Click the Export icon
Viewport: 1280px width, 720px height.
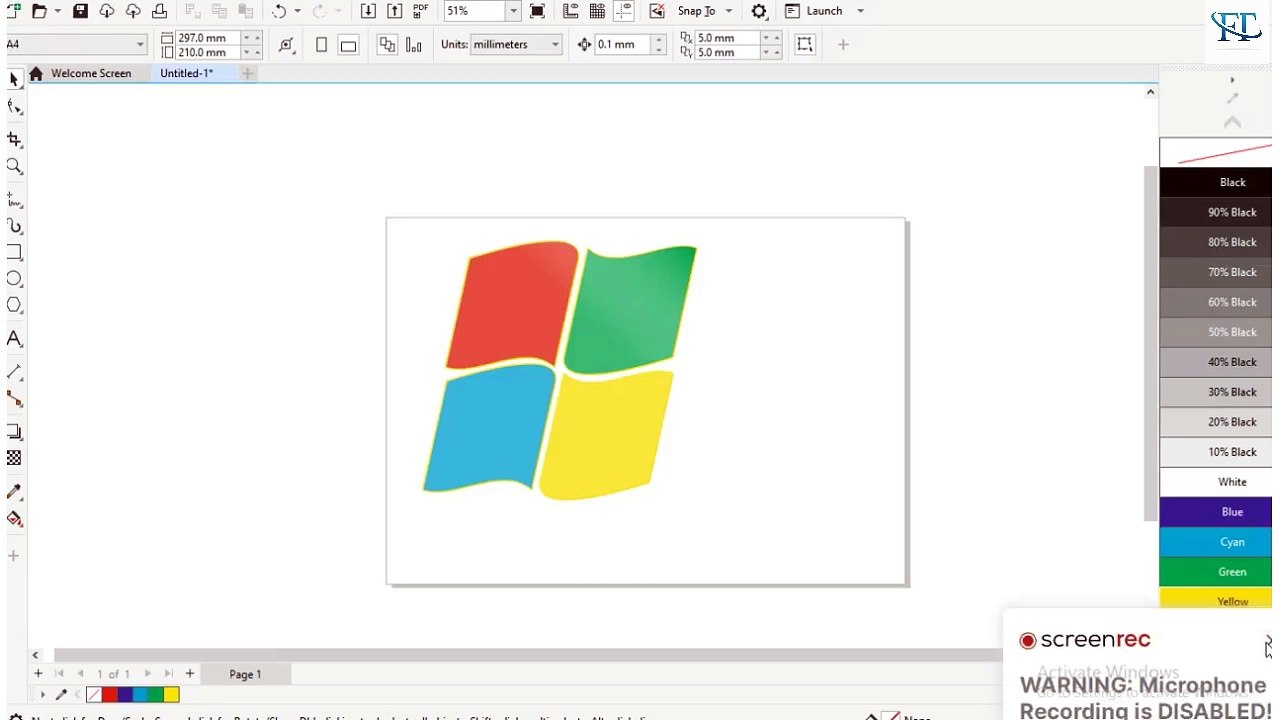pyautogui.click(x=394, y=11)
